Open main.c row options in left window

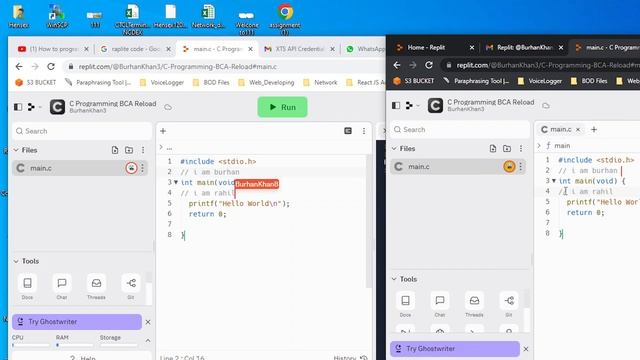(142, 168)
